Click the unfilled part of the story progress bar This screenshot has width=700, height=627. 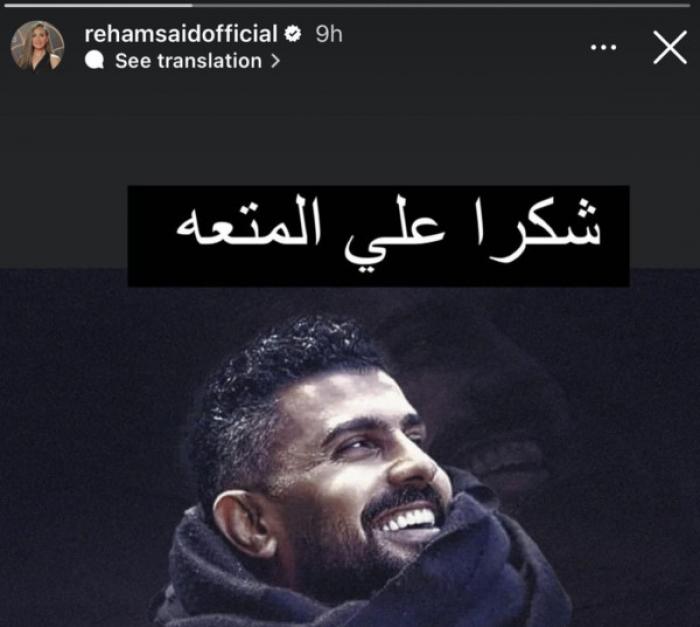pos(441,5)
